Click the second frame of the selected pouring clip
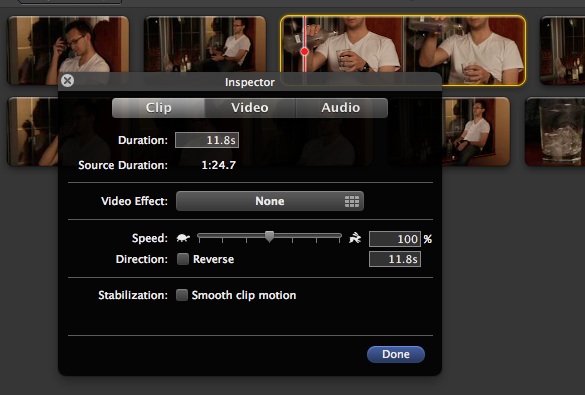The height and width of the screenshot is (395, 585). [464, 50]
